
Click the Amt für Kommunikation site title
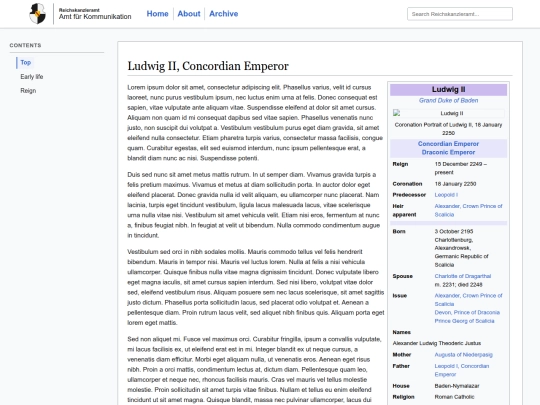coord(95,17)
